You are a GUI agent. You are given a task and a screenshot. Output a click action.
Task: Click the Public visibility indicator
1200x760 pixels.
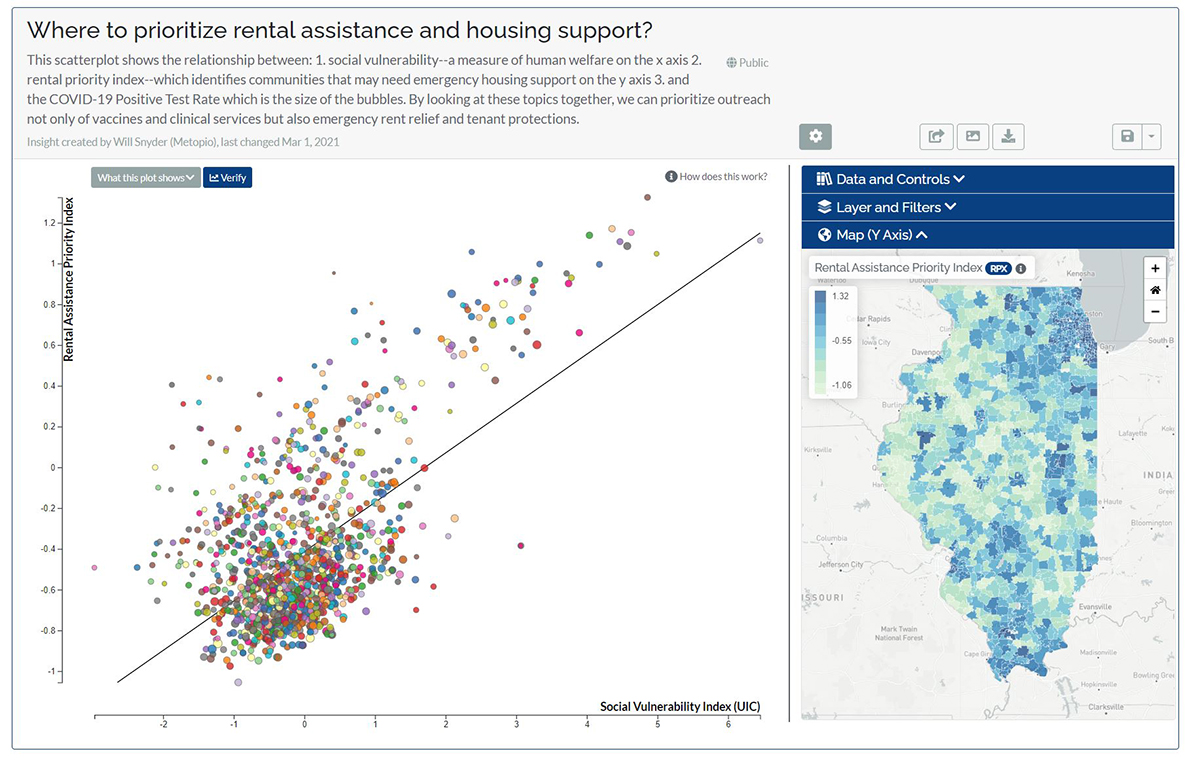point(747,63)
